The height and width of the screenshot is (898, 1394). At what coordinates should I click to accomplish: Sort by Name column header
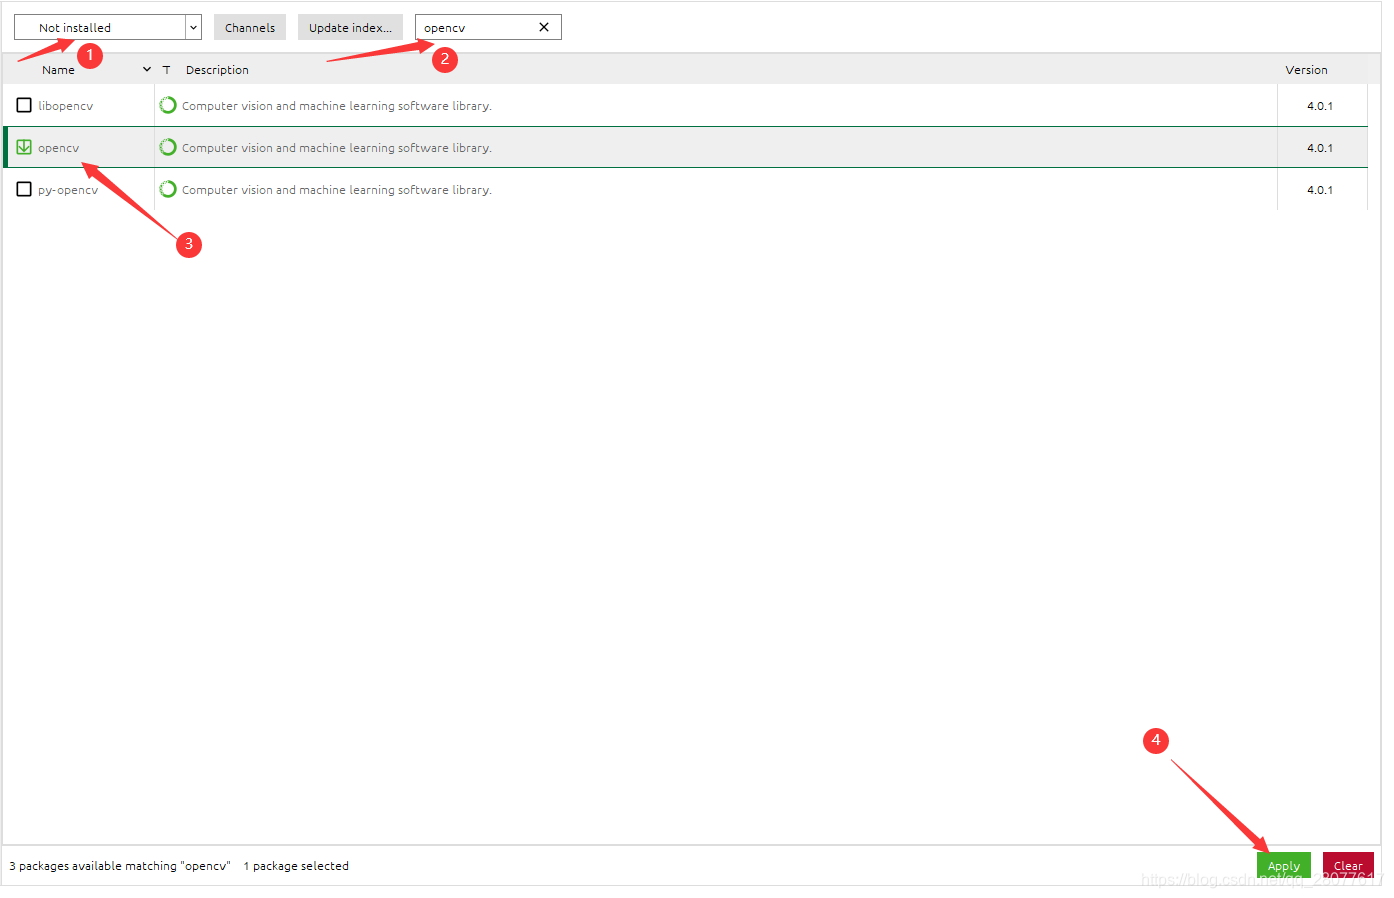(x=58, y=70)
